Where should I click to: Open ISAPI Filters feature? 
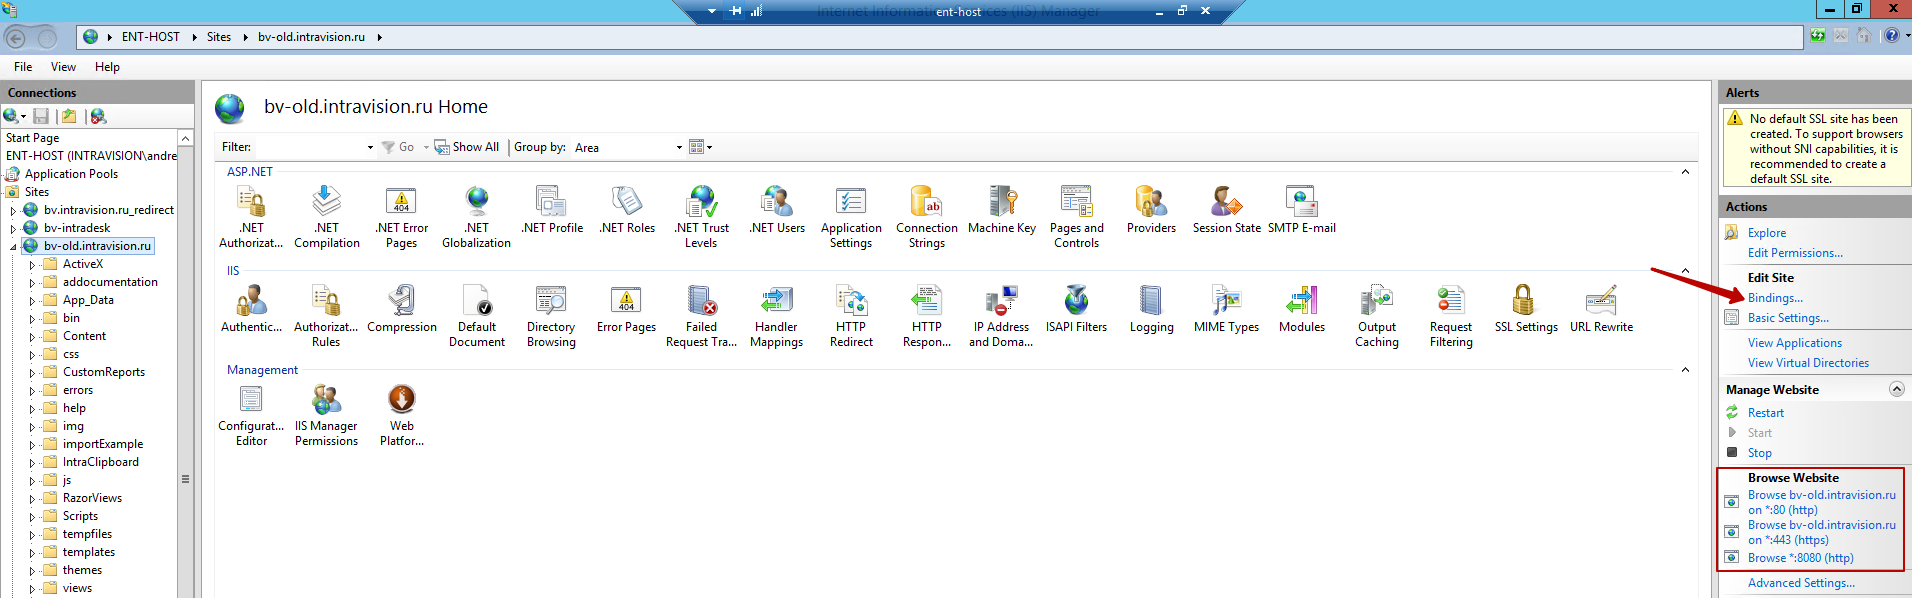(1076, 309)
